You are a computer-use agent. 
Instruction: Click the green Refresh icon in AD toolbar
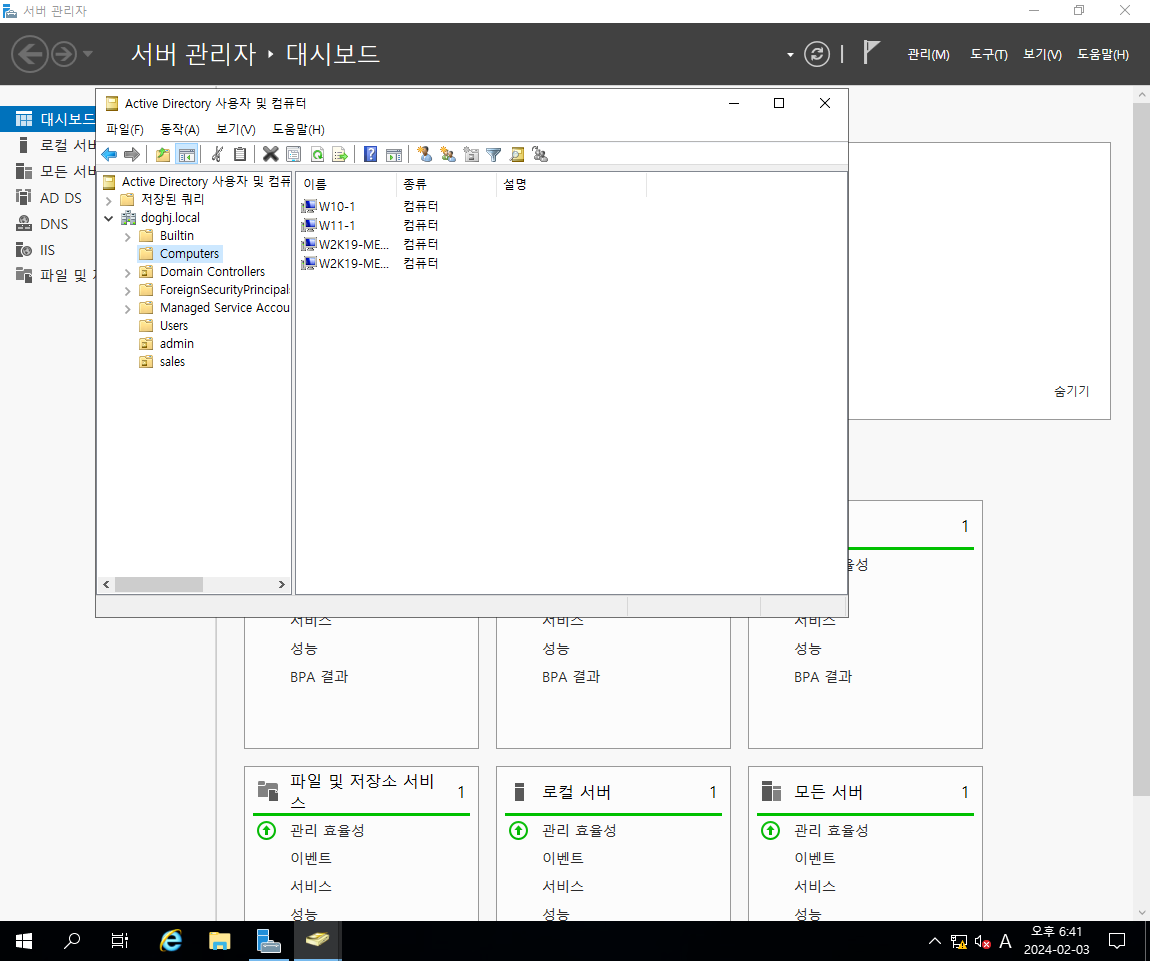(x=317, y=154)
